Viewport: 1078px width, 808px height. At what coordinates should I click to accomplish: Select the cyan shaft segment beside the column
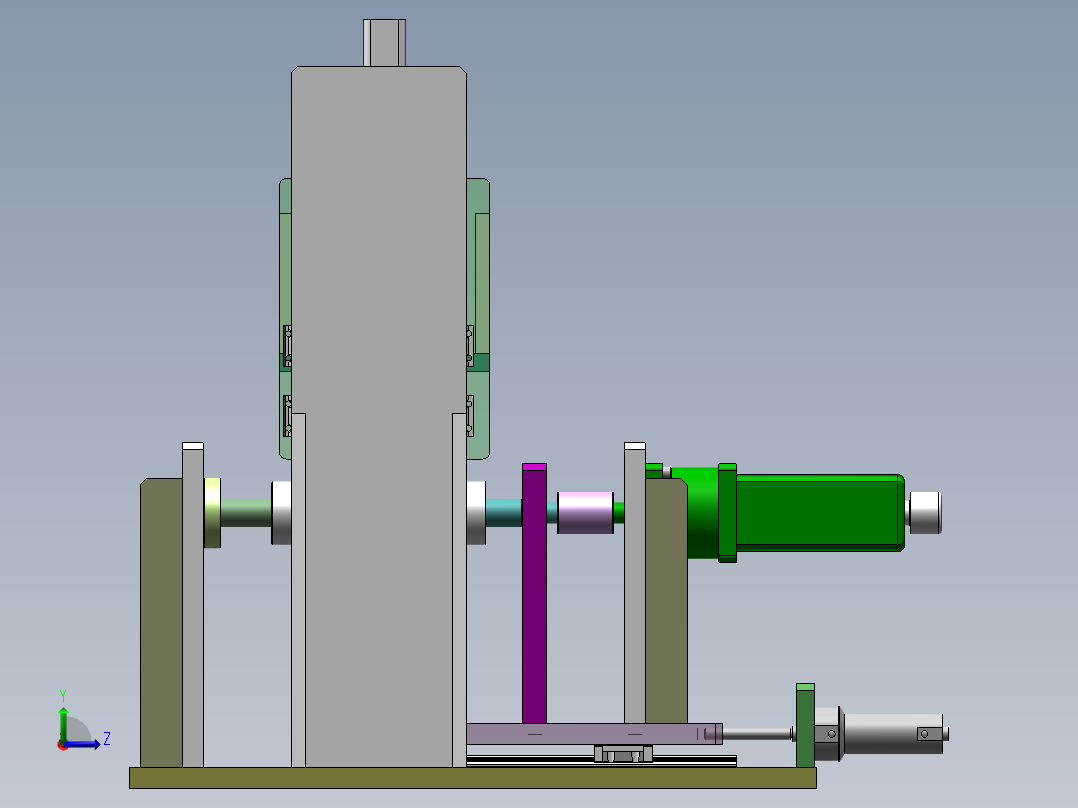[504, 513]
